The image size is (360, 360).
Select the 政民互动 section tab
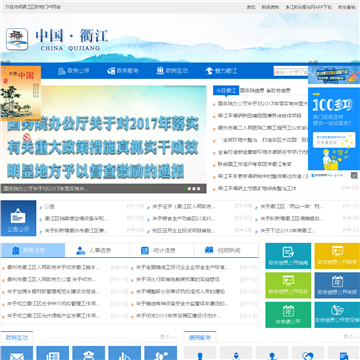tap(17, 338)
